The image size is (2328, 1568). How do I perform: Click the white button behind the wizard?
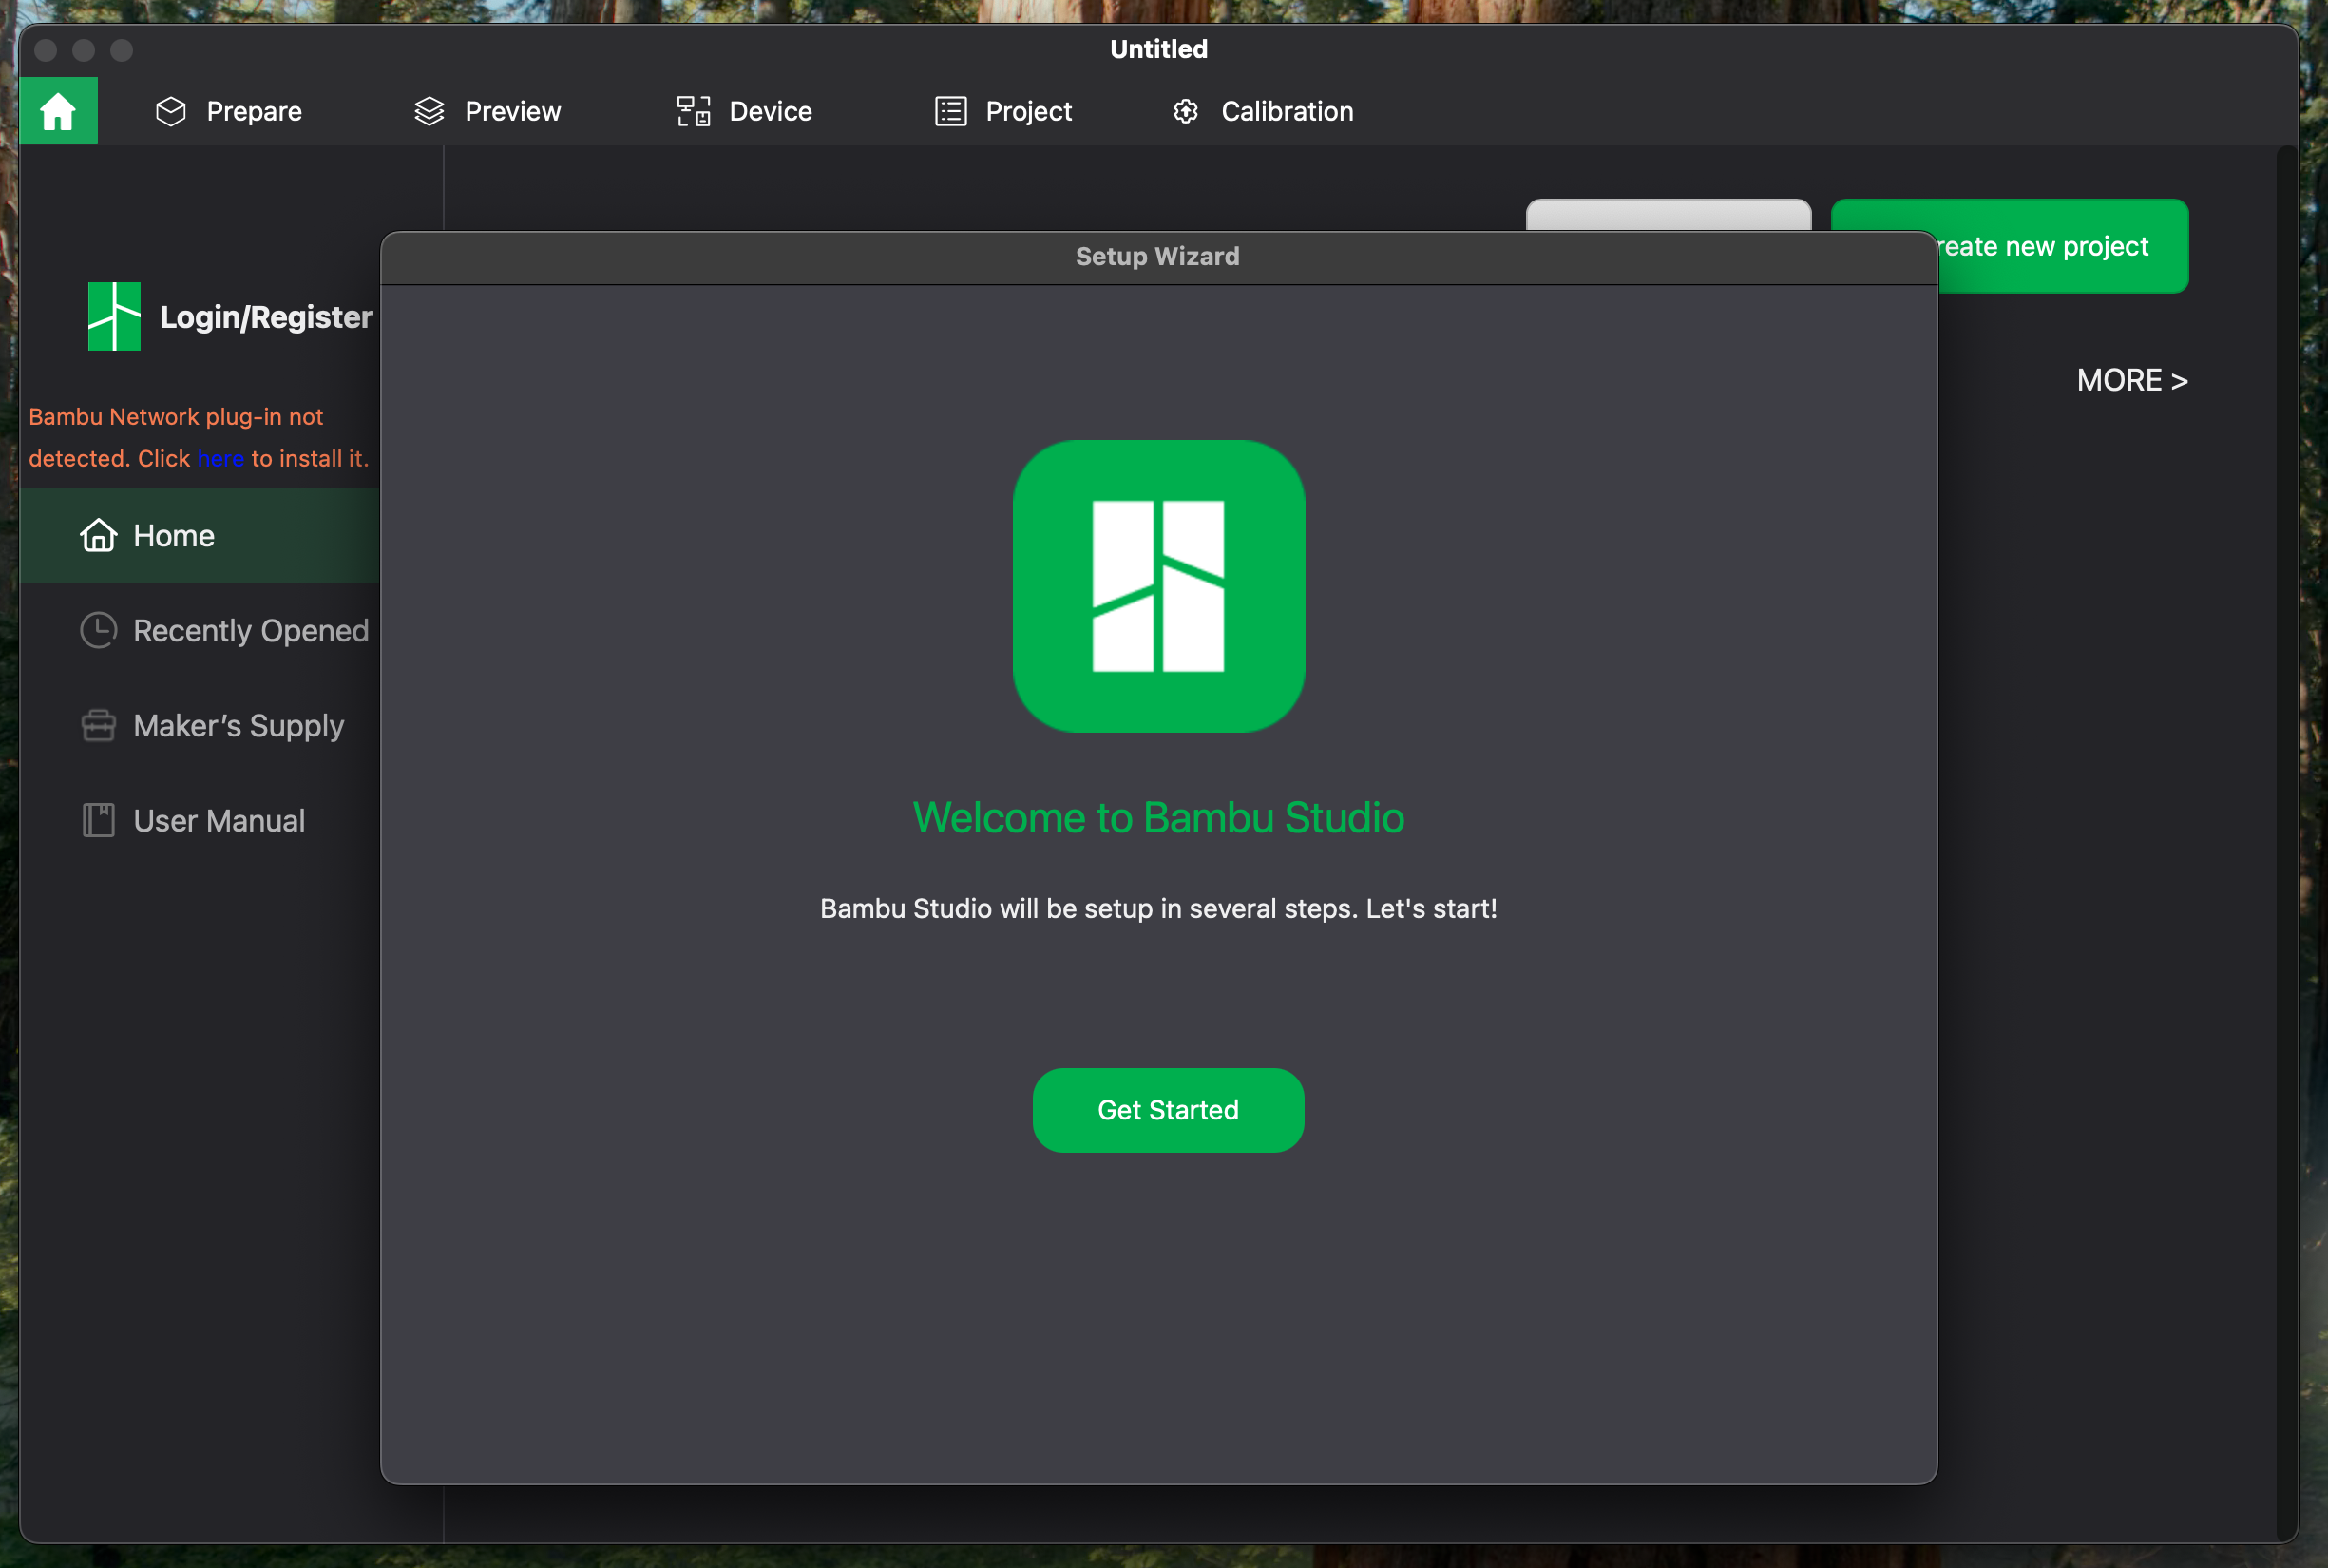[x=1667, y=214]
